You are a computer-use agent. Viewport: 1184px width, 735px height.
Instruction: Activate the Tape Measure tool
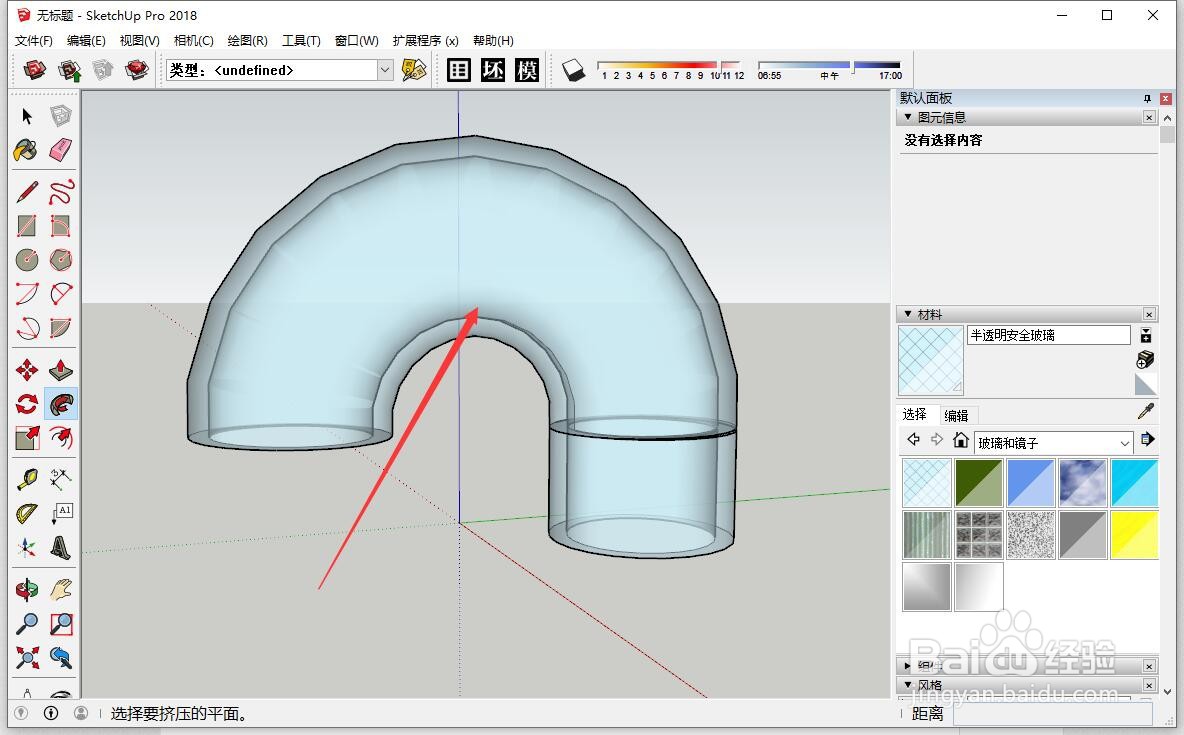coord(27,477)
